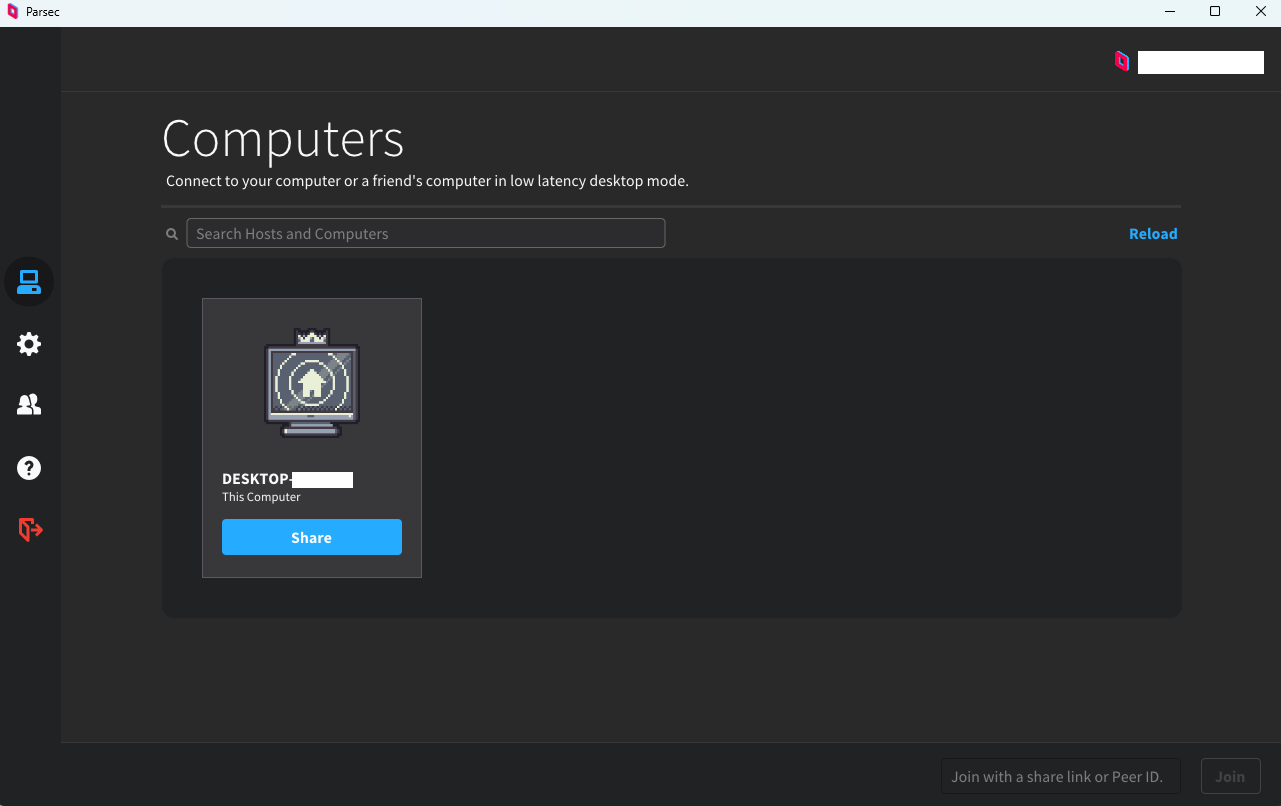Open Settings gear in sidebar
The width and height of the screenshot is (1281, 806).
pyautogui.click(x=29, y=344)
